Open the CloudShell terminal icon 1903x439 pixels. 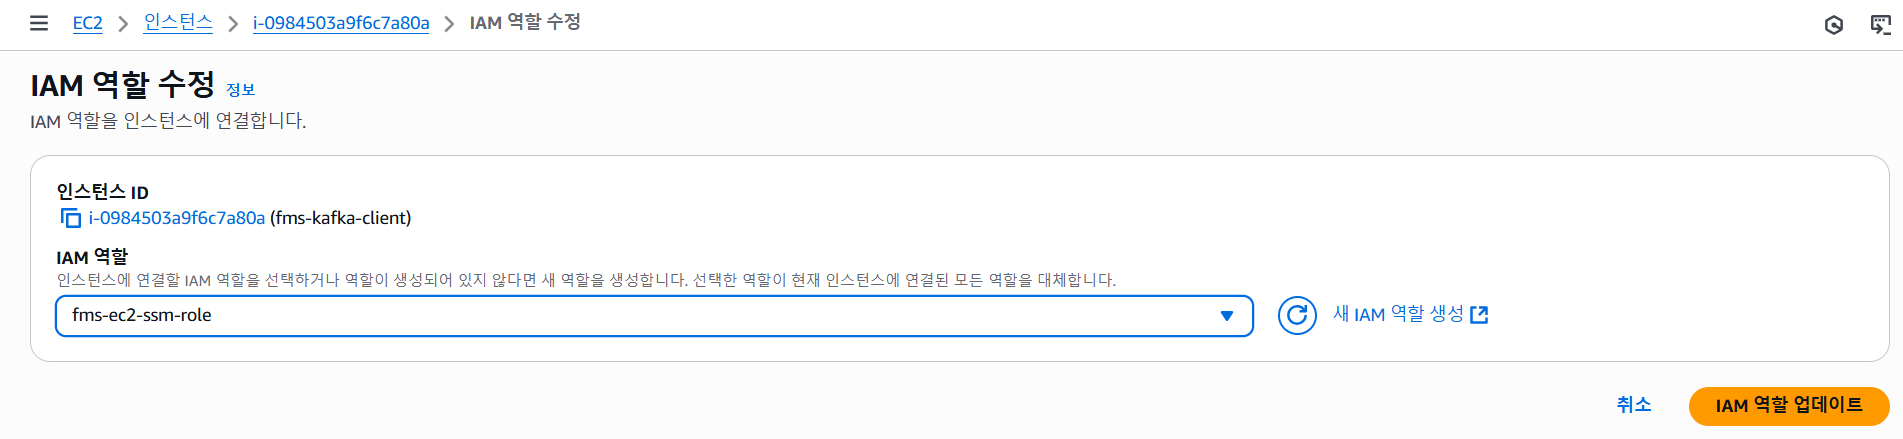click(x=1881, y=25)
